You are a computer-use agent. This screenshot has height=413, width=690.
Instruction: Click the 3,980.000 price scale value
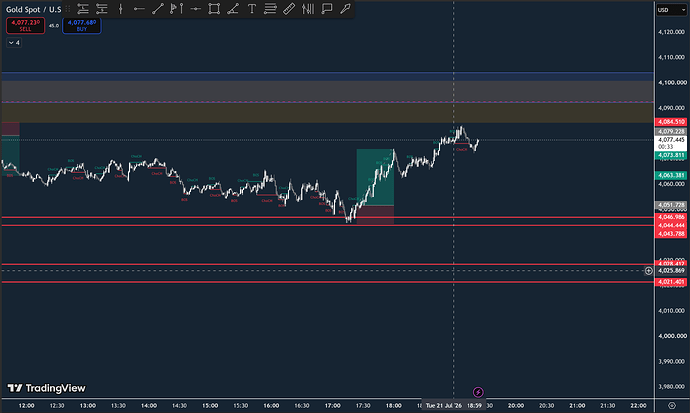pyautogui.click(x=672, y=387)
